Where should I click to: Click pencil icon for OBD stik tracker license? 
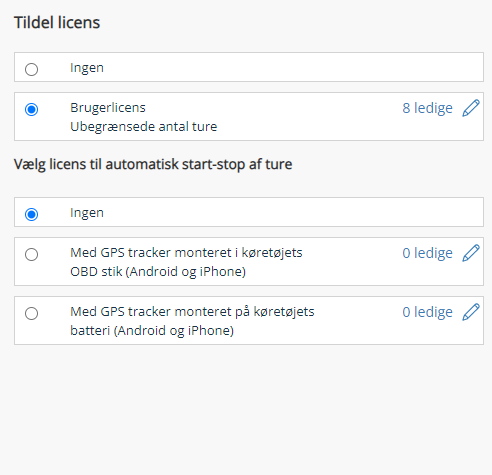(471, 253)
